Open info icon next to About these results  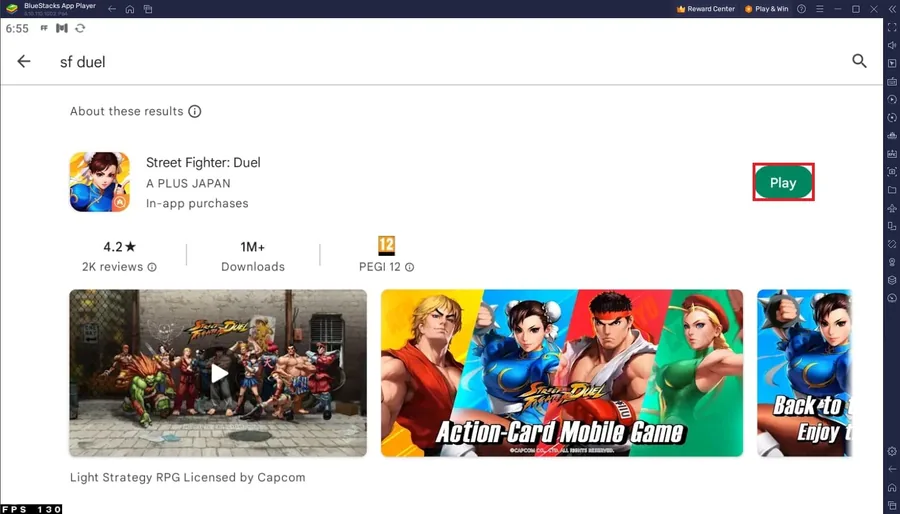click(195, 111)
